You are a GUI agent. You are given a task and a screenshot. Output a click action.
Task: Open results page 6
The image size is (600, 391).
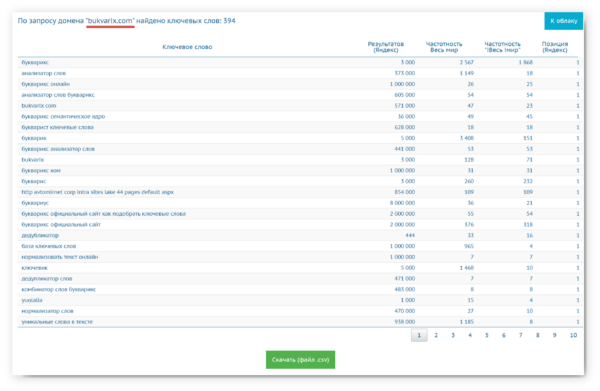tap(504, 336)
